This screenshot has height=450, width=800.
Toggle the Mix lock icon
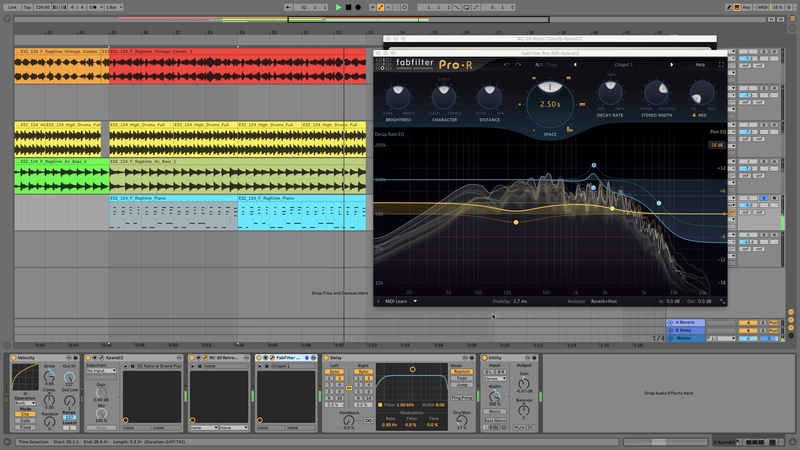pyautogui.click(x=694, y=115)
